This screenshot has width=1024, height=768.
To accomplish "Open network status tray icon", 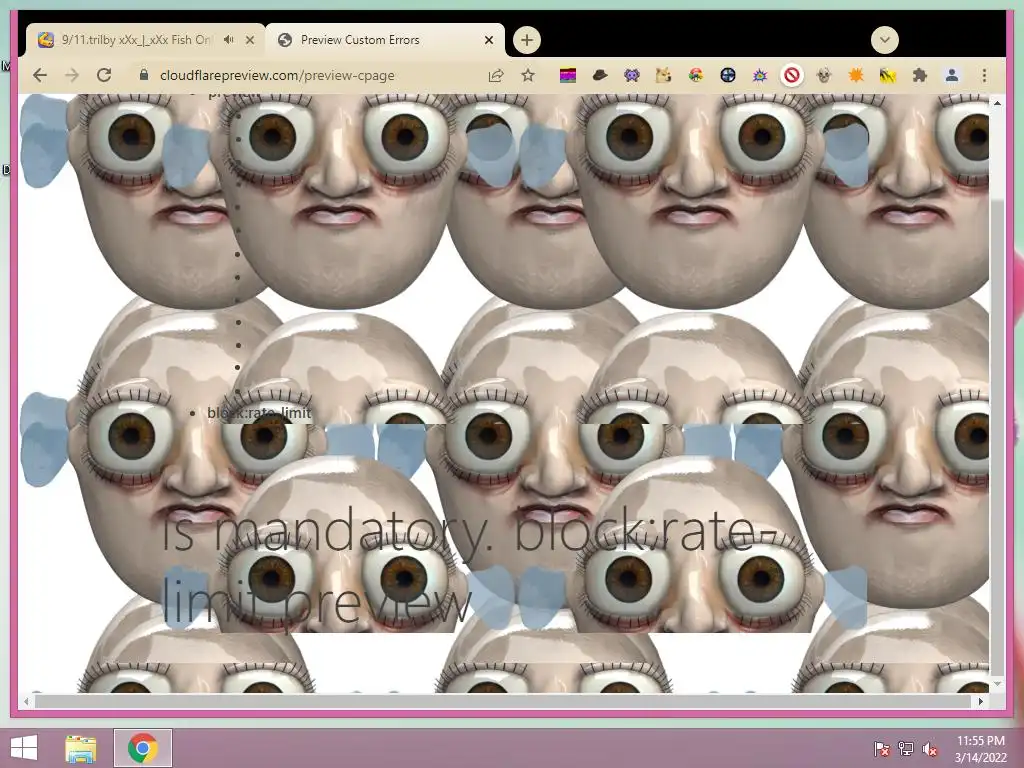I will (906, 748).
